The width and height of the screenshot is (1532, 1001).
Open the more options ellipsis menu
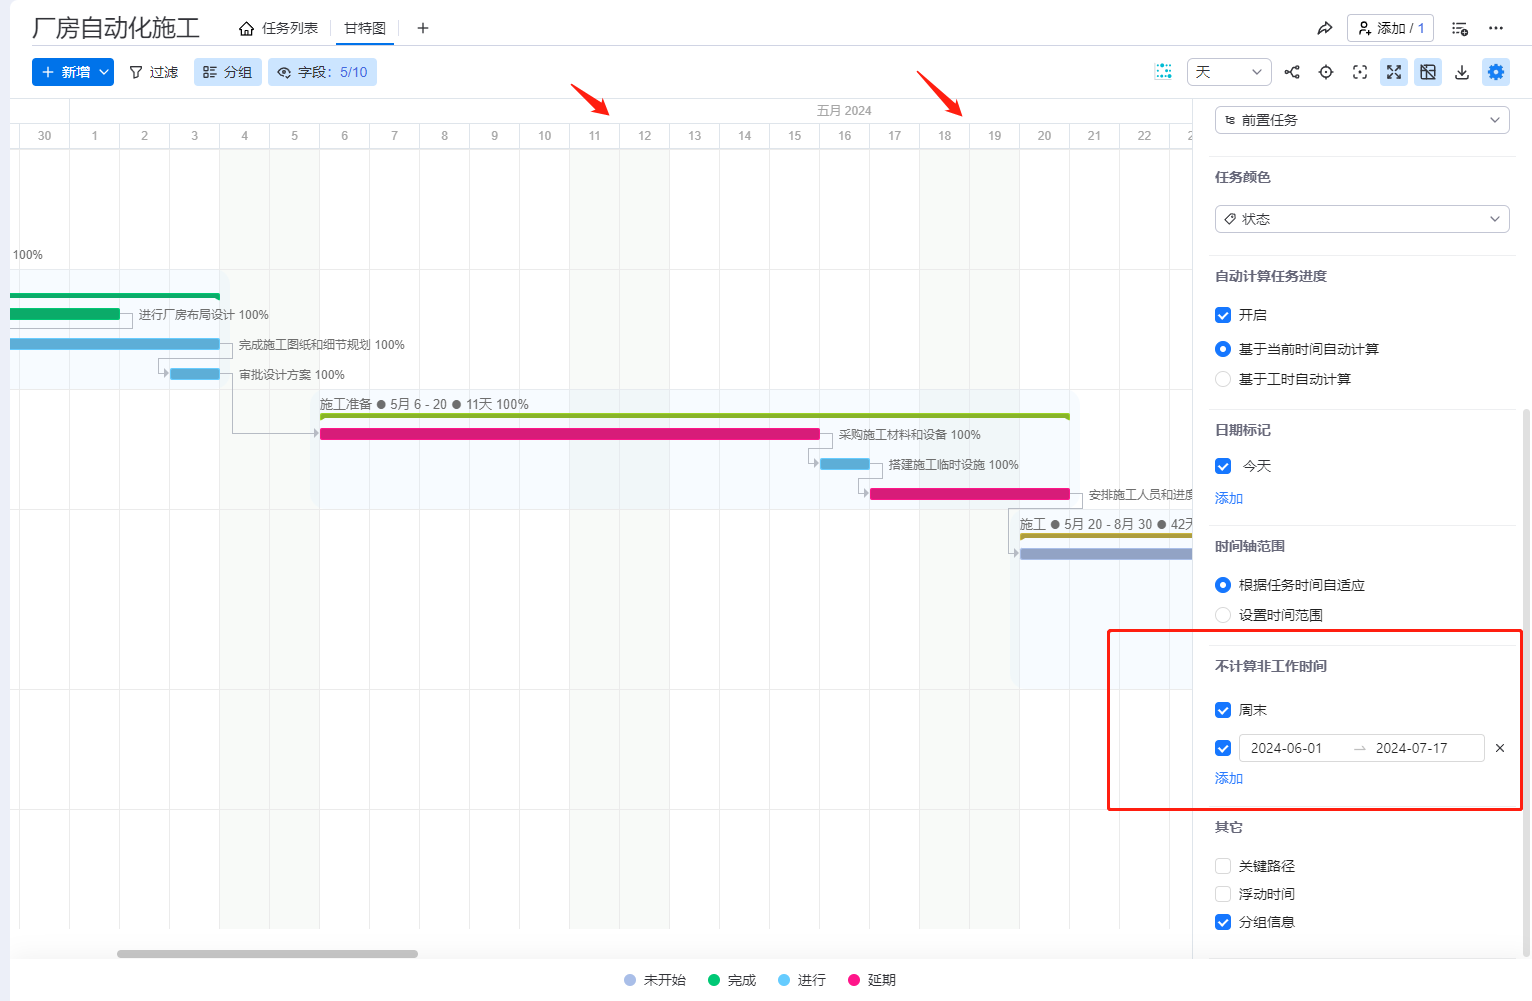click(x=1496, y=28)
